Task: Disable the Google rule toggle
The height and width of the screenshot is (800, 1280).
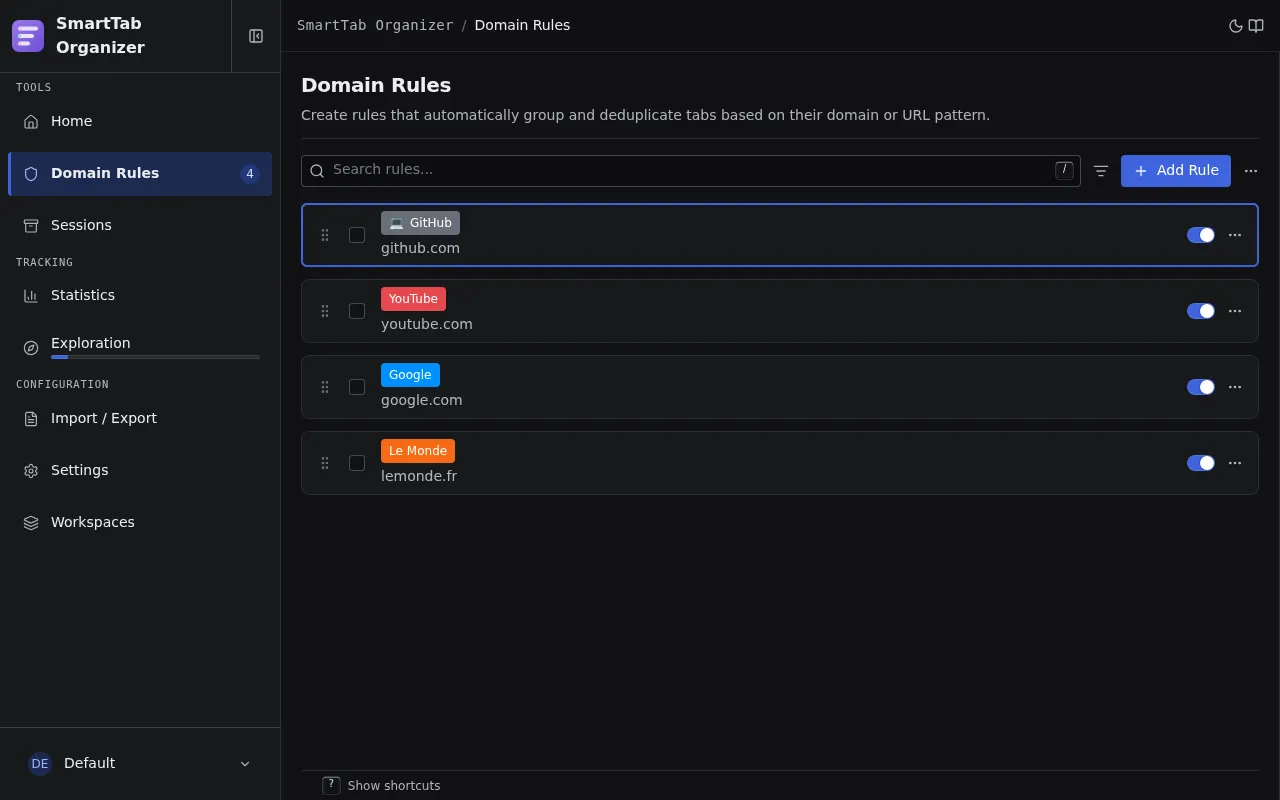Action: point(1201,387)
